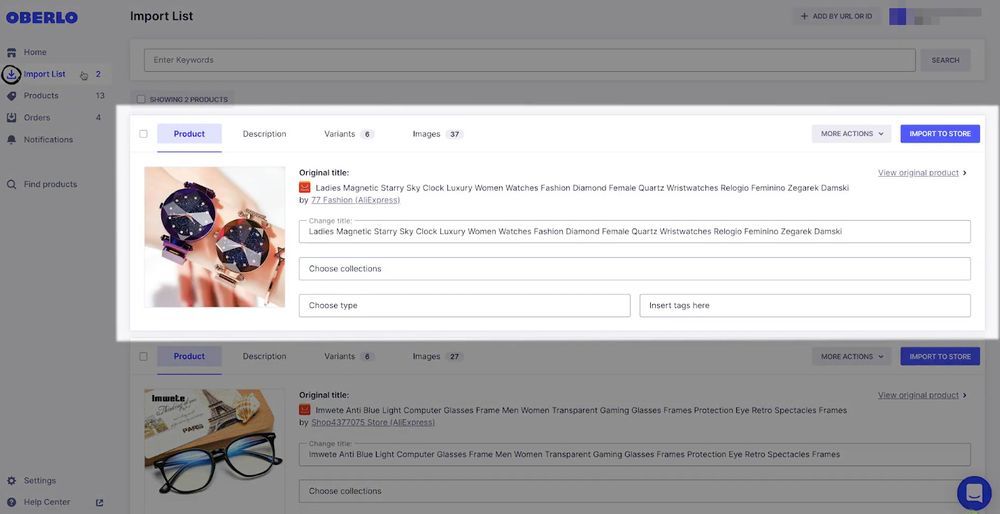Switch to Description tab of the glasses product
Screen dimensions: 1000x514
pyautogui.click(x=264, y=356)
